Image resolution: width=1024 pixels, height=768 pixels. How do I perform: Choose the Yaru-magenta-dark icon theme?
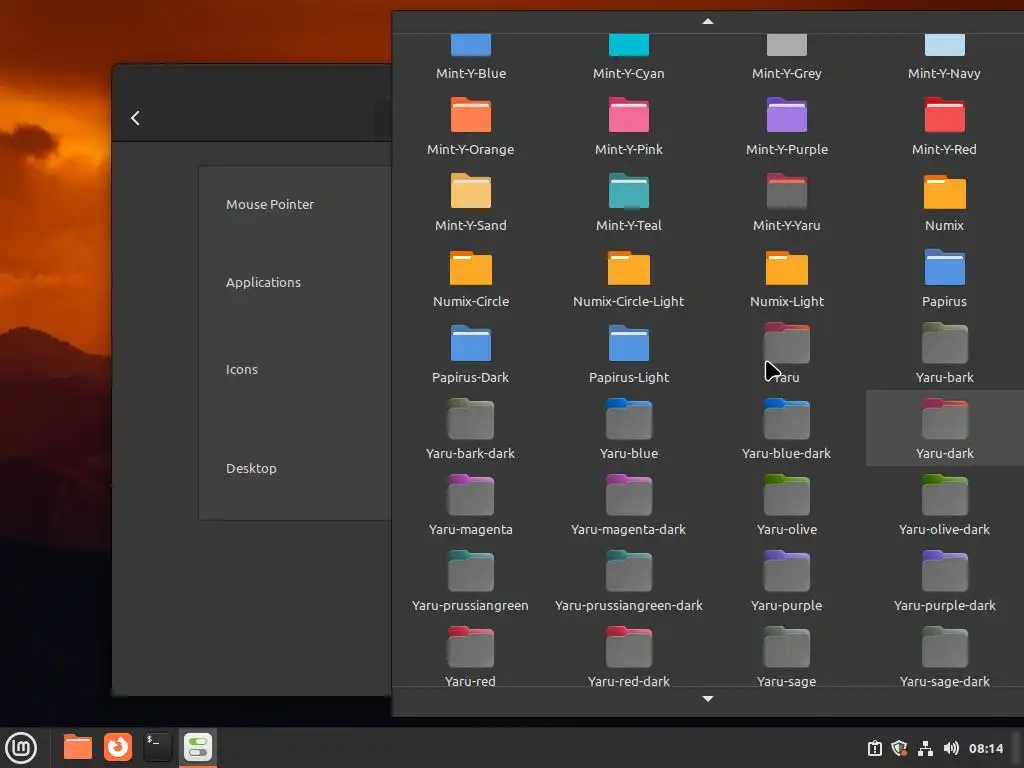[628, 505]
